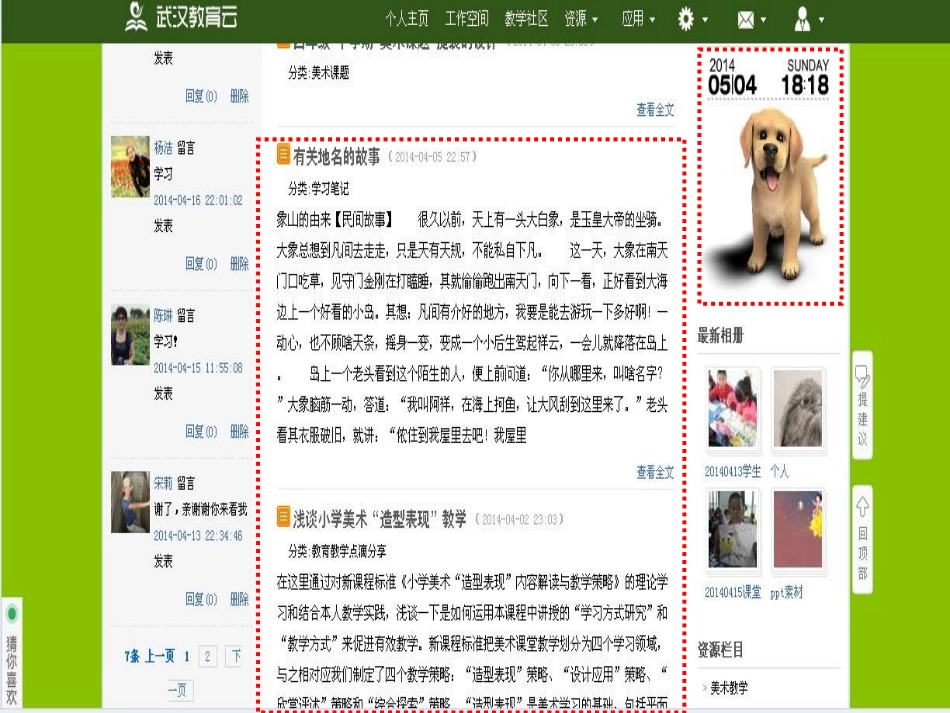Open the 20140415课堂 album thumbnail

[x=732, y=529]
